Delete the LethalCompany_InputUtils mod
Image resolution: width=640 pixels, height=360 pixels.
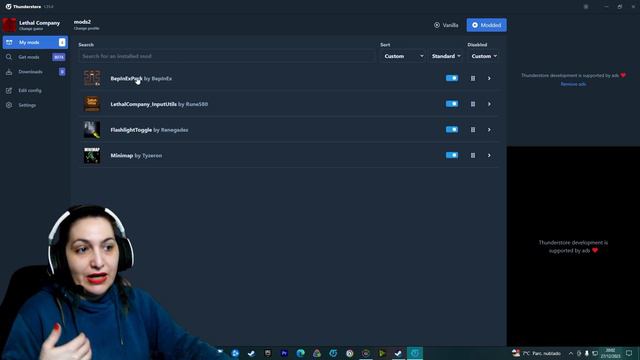click(x=473, y=104)
